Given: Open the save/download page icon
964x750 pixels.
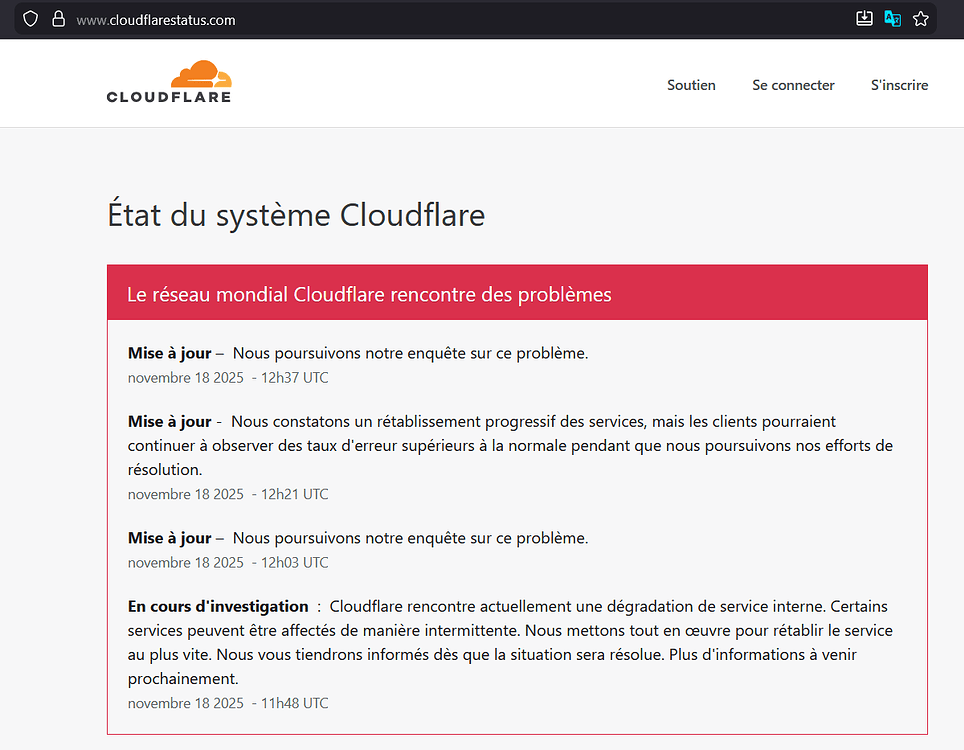Looking at the screenshot, I should coord(864,17).
